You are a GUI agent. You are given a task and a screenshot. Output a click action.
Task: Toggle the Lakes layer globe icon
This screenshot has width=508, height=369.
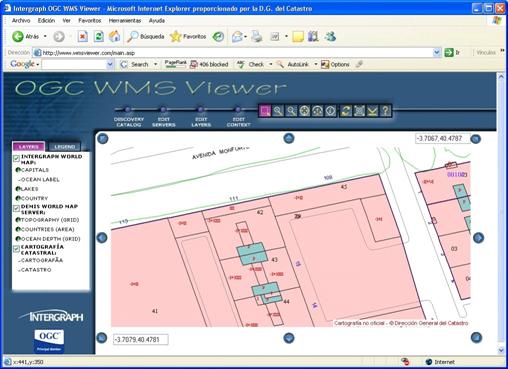pyautogui.click(x=18, y=189)
